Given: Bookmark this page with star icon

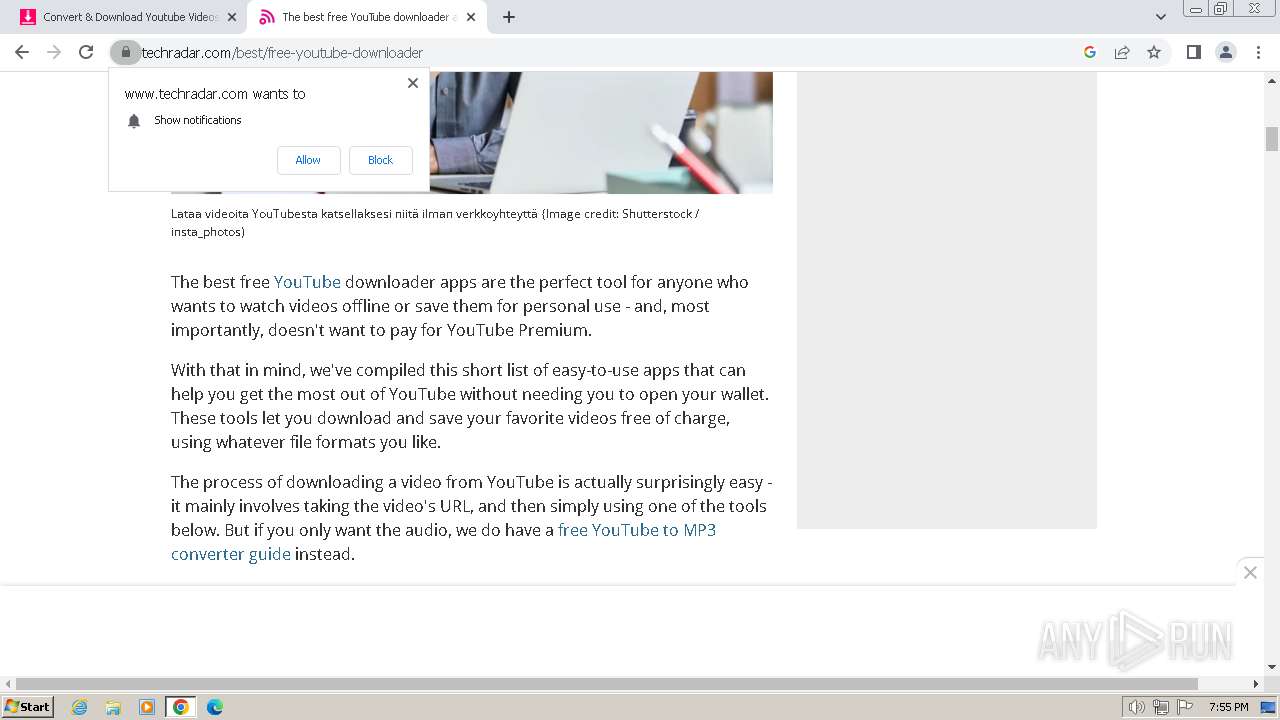Looking at the screenshot, I should coord(1154,52).
